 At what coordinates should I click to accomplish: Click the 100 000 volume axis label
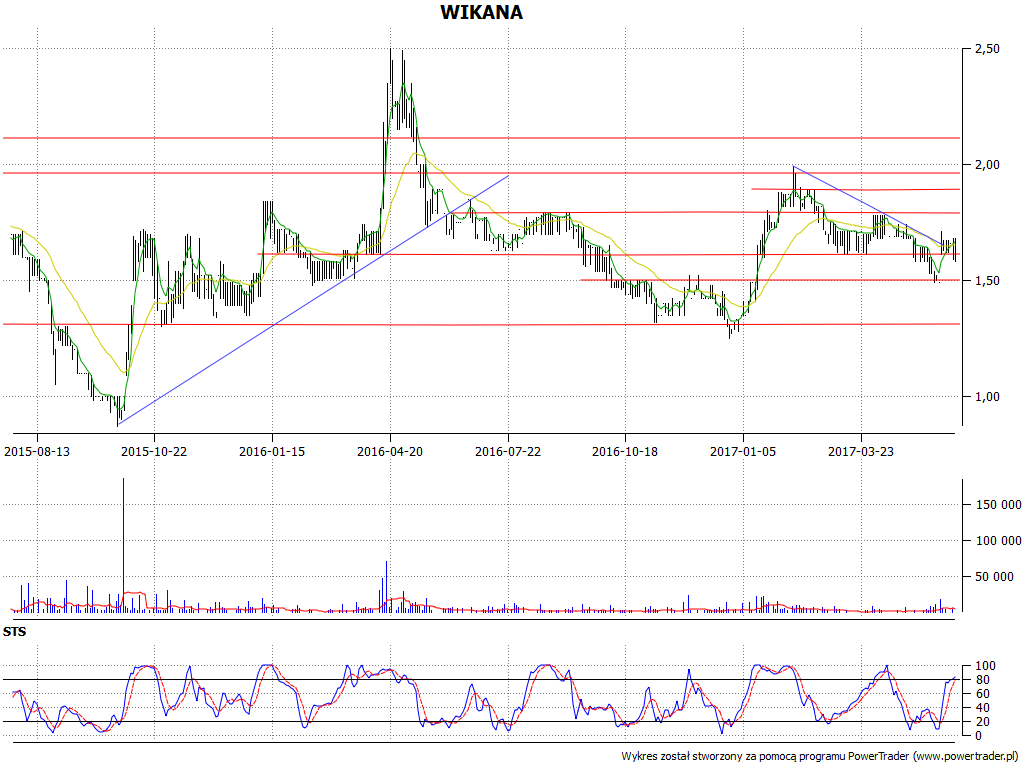[999, 541]
